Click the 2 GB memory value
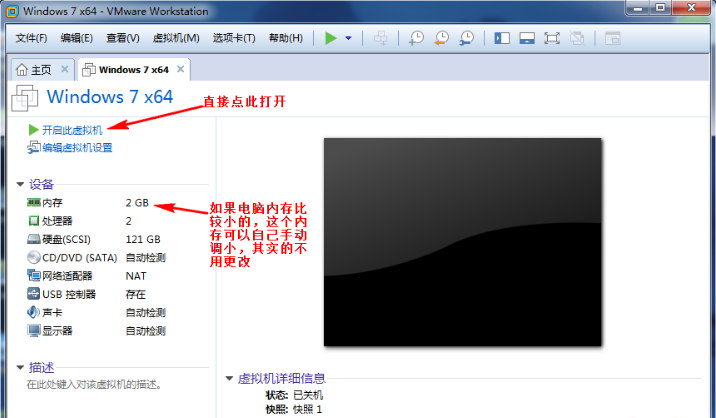Image resolution: width=716 pixels, height=418 pixels. (x=137, y=203)
